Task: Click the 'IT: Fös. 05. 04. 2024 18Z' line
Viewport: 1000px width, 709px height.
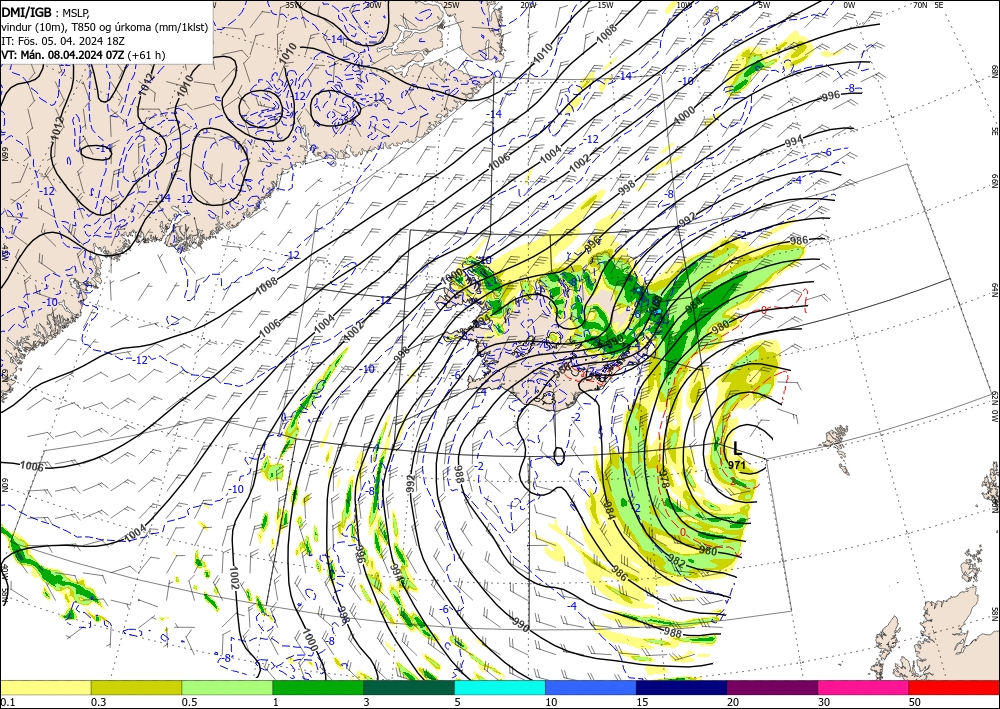Action: pos(63,41)
